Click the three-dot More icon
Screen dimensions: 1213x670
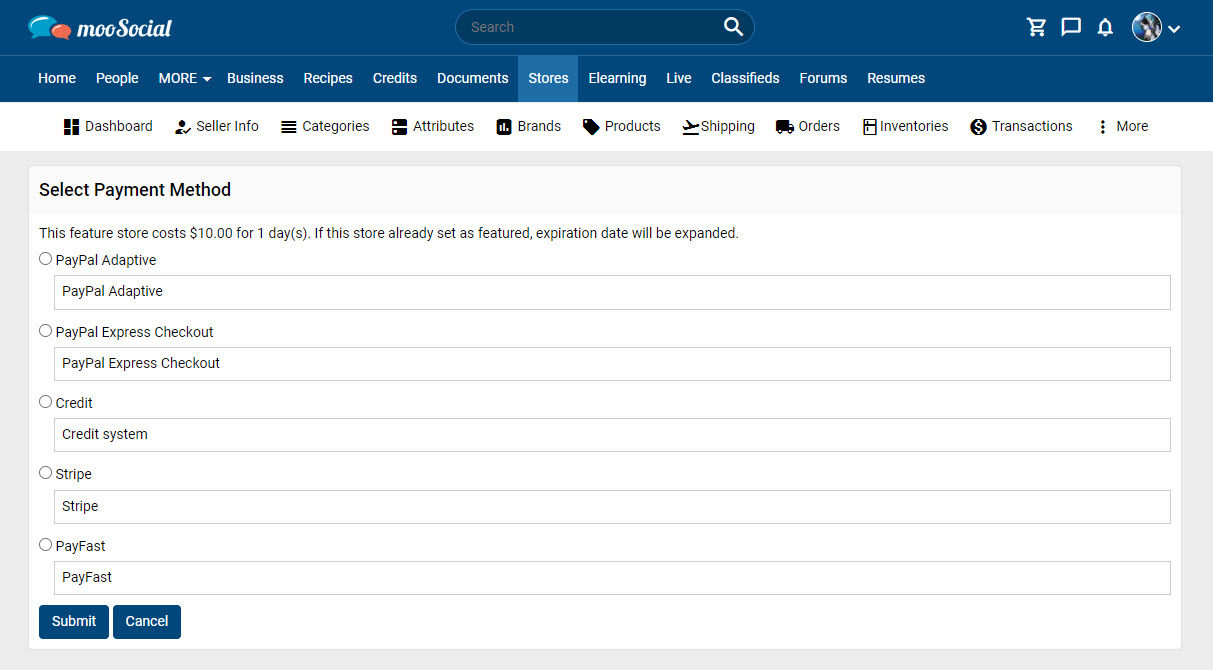coord(1103,127)
